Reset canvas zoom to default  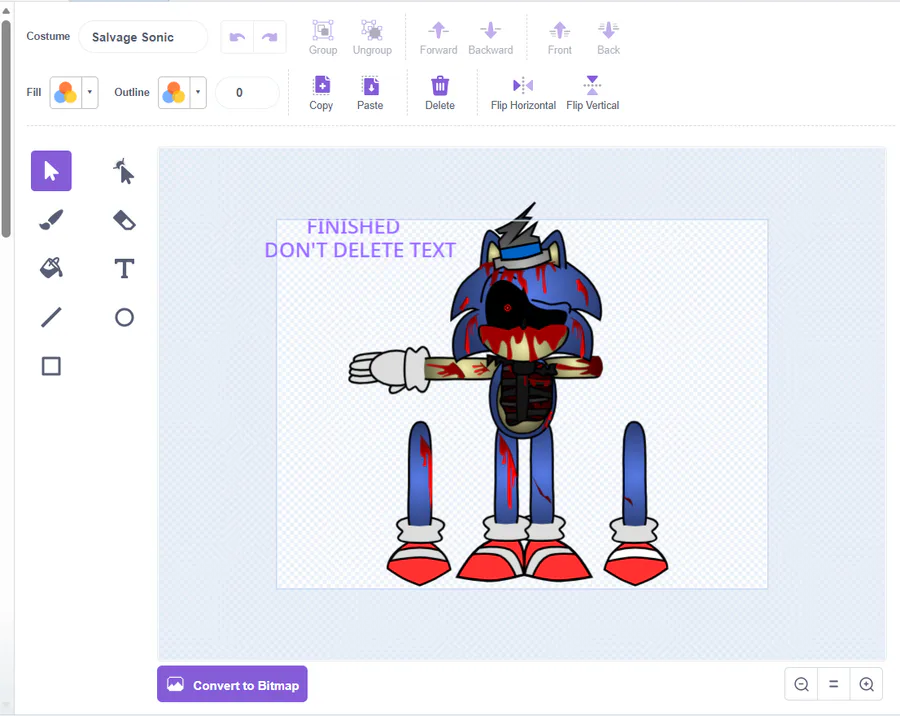coord(833,684)
